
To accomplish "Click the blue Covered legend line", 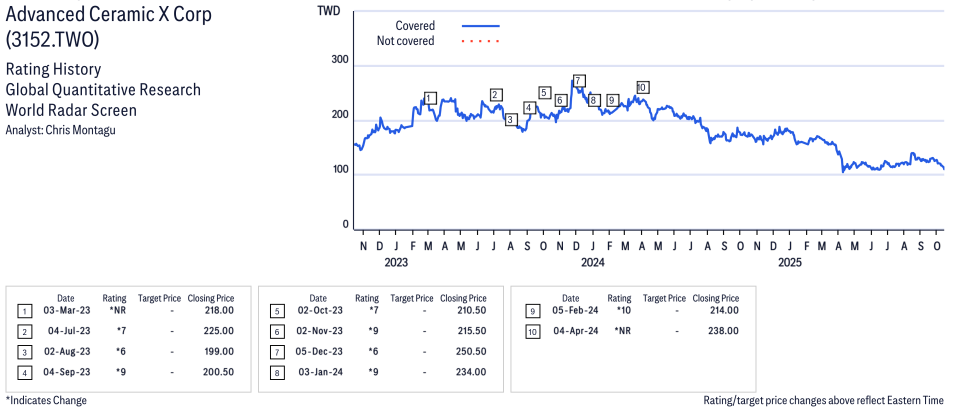I will click(480, 26).
